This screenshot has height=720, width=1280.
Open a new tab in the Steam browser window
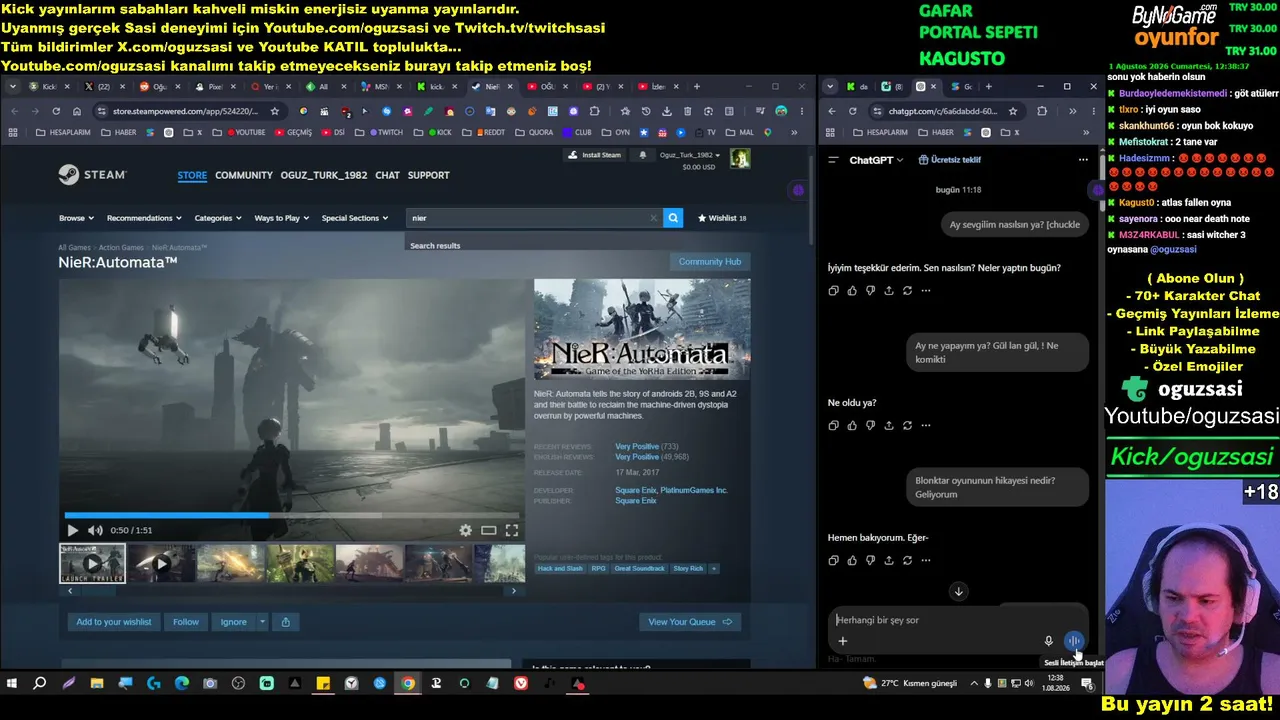coord(696,87)
